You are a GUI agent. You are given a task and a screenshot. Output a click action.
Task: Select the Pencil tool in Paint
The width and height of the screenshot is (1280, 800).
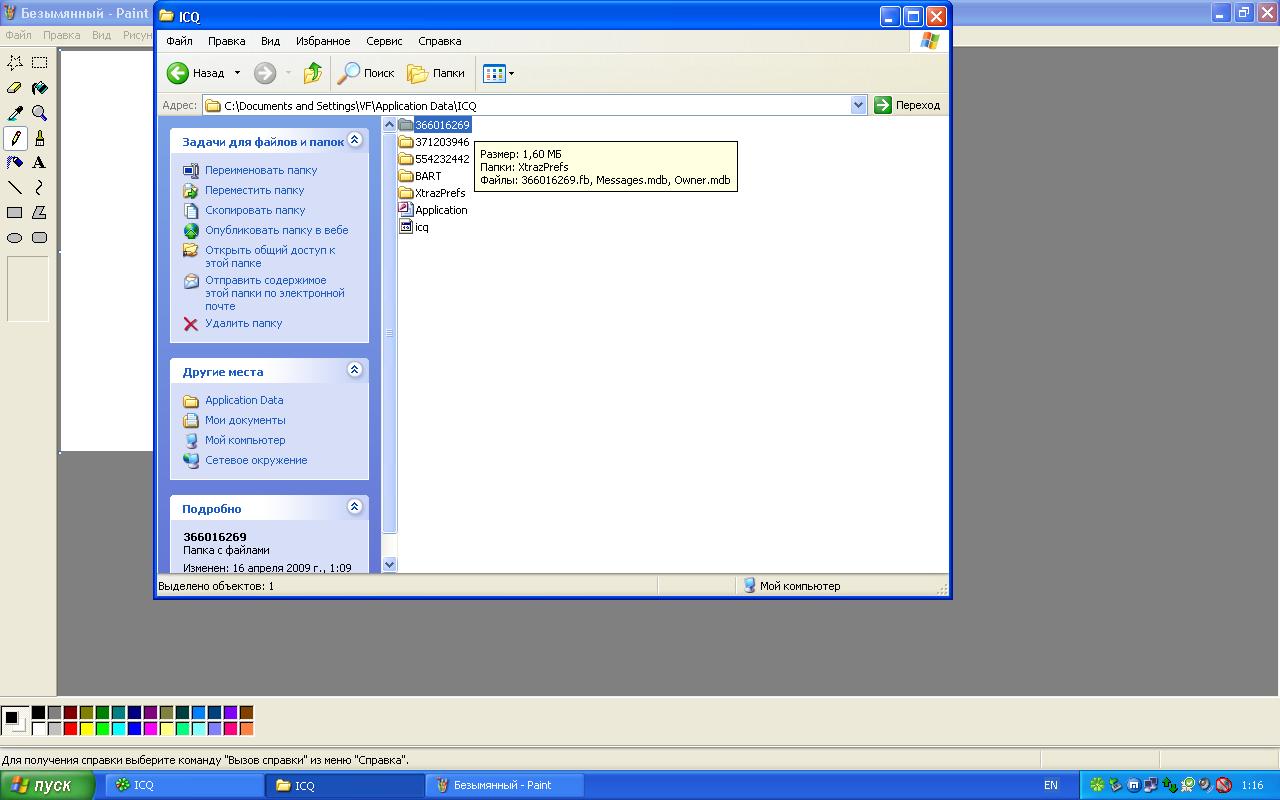[15, 138]
